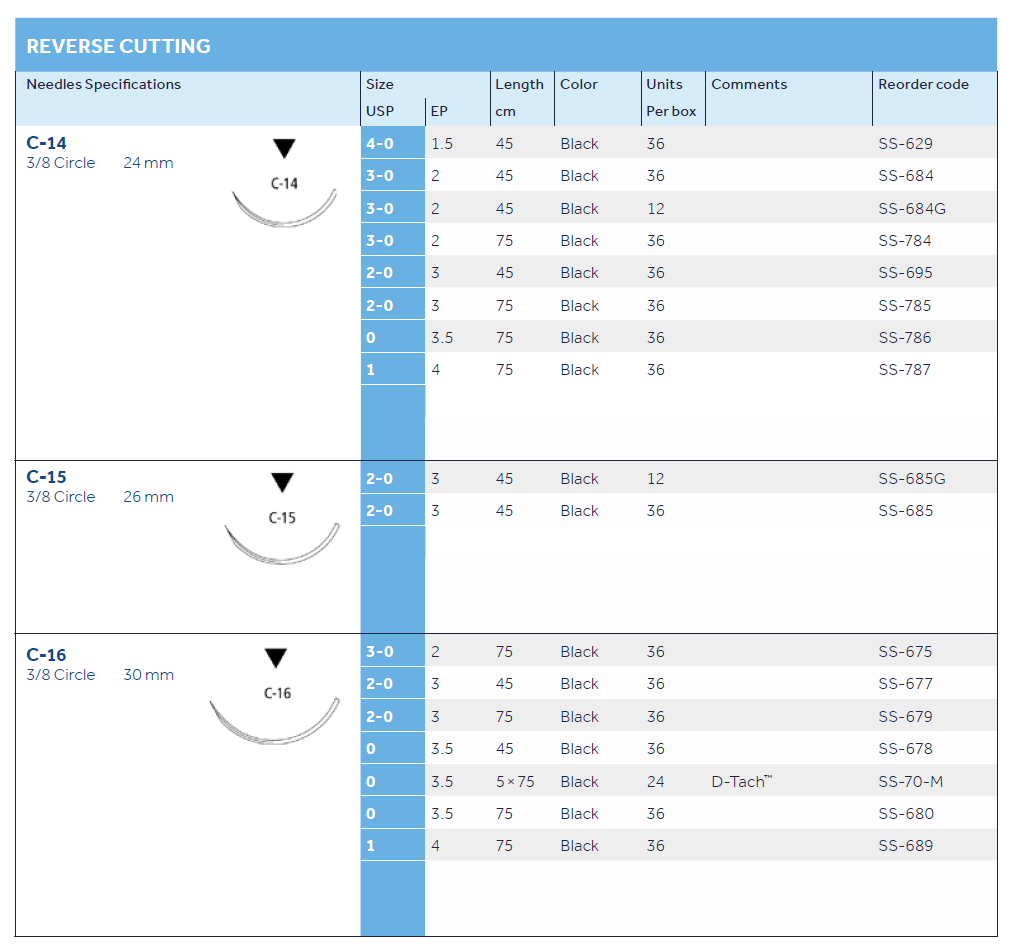Click the D-Tach comment text
This screenshot has width=1011, height=948.
click(x=740, y=782)
